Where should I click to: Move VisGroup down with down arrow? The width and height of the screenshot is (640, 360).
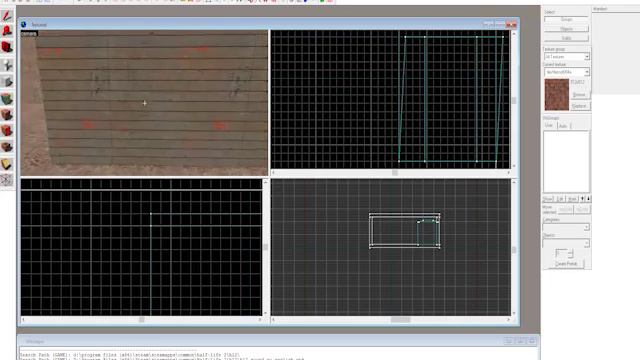click(588, 199)
